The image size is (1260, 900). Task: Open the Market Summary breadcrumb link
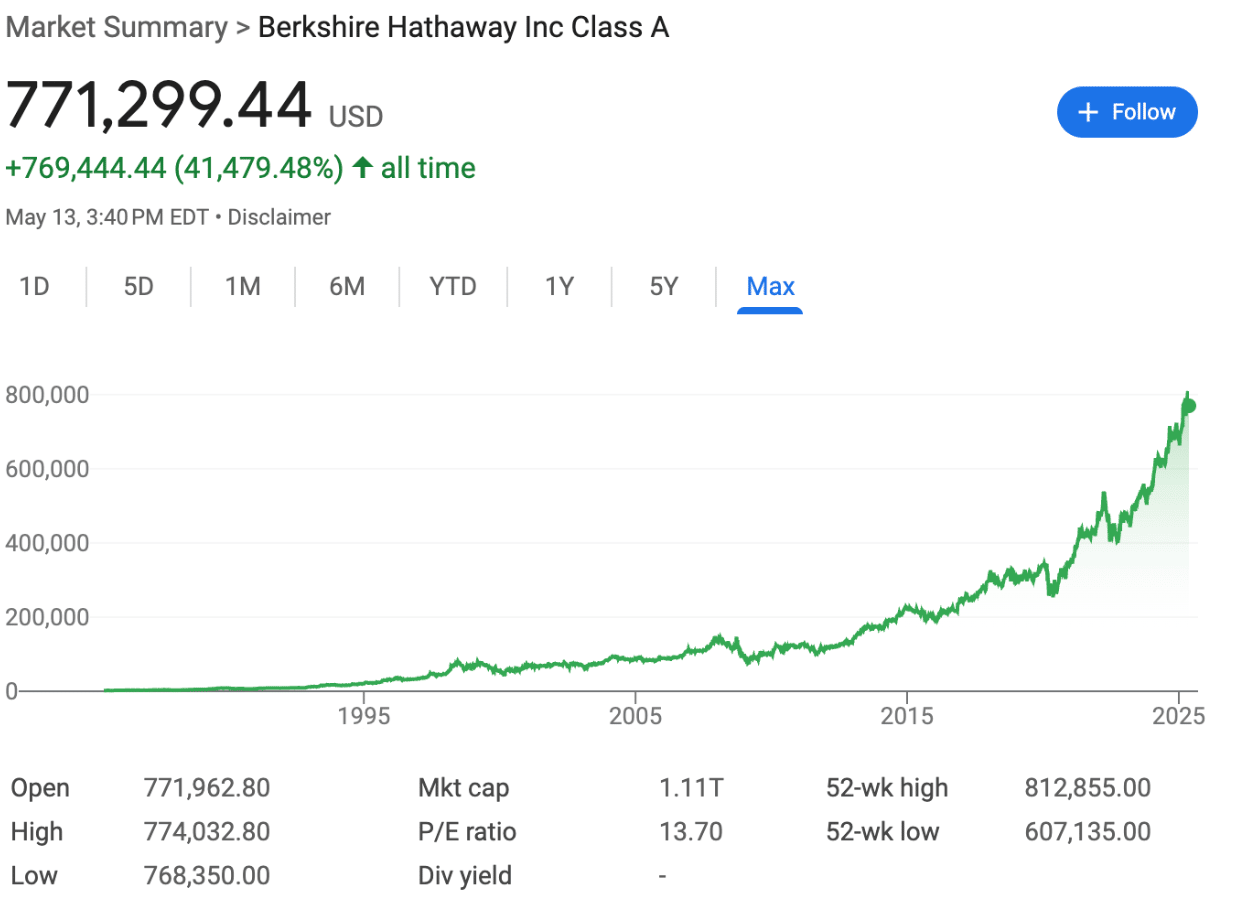tap(116, 27)
